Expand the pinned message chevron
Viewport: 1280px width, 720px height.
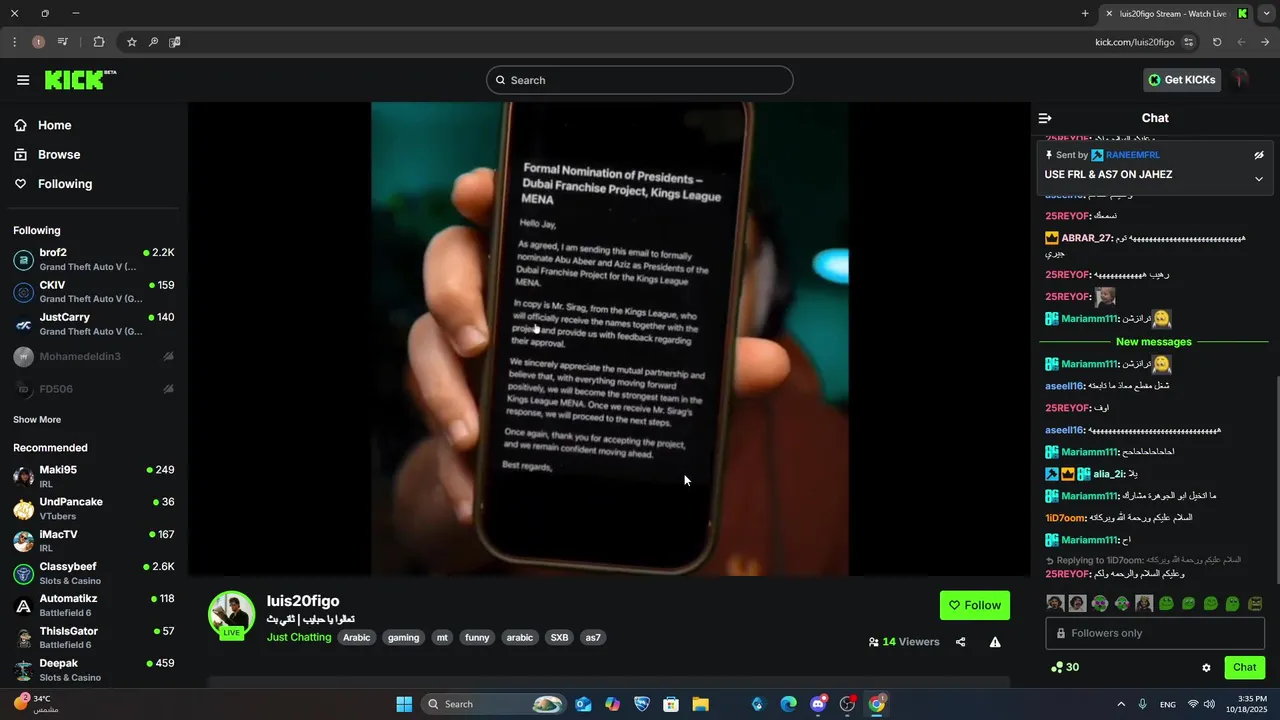point(1259,179)
